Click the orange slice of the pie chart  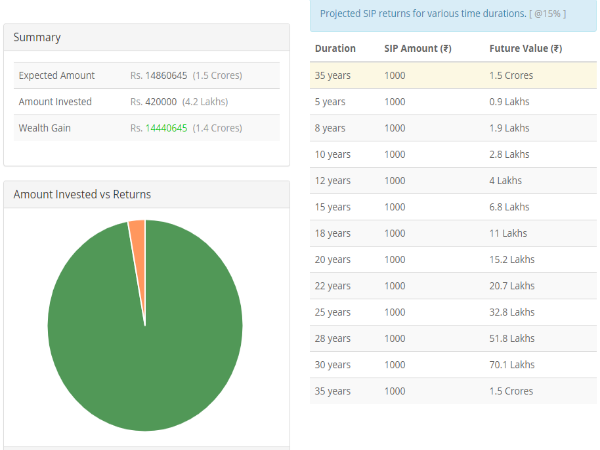pos(138,230)
